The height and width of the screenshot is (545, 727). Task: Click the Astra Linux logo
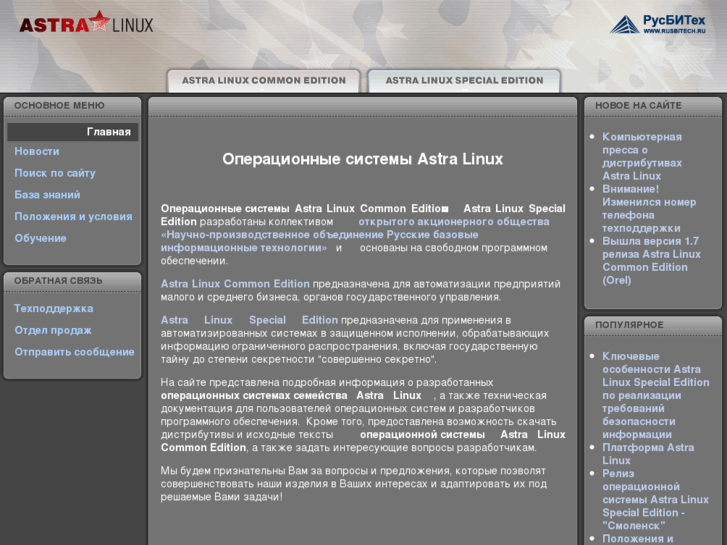(x=86, y=23)
